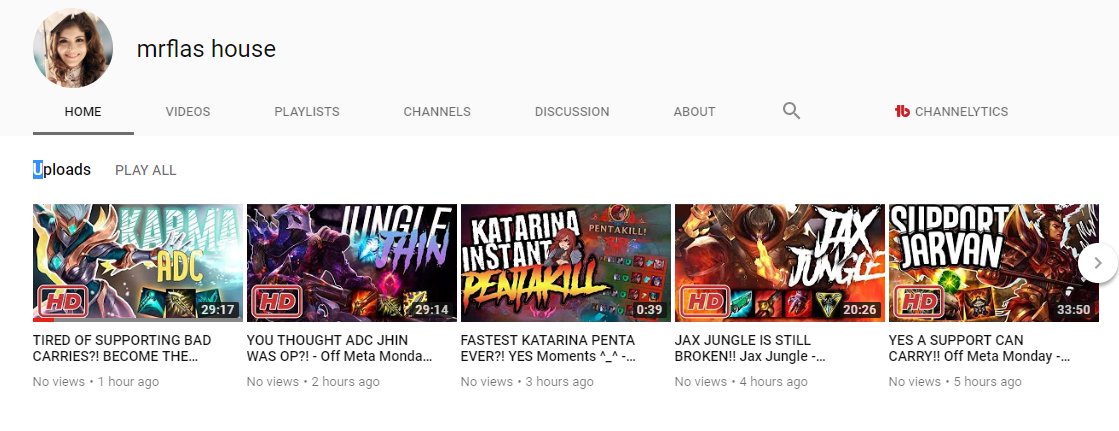Click PLAY ALL for uploads
1119x431 pixels.
tap(146, 170)
